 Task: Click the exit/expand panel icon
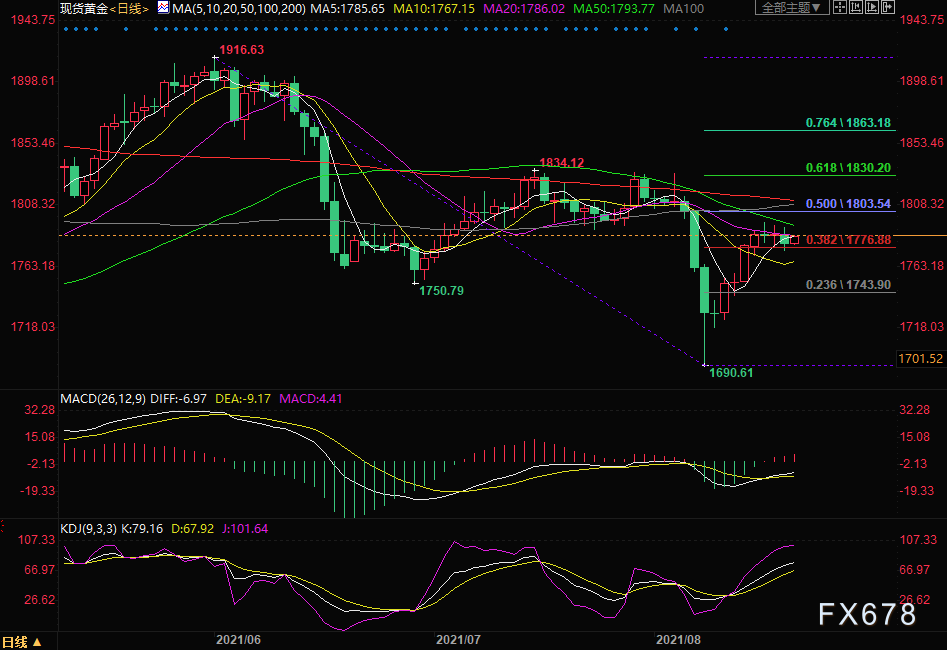887,8
